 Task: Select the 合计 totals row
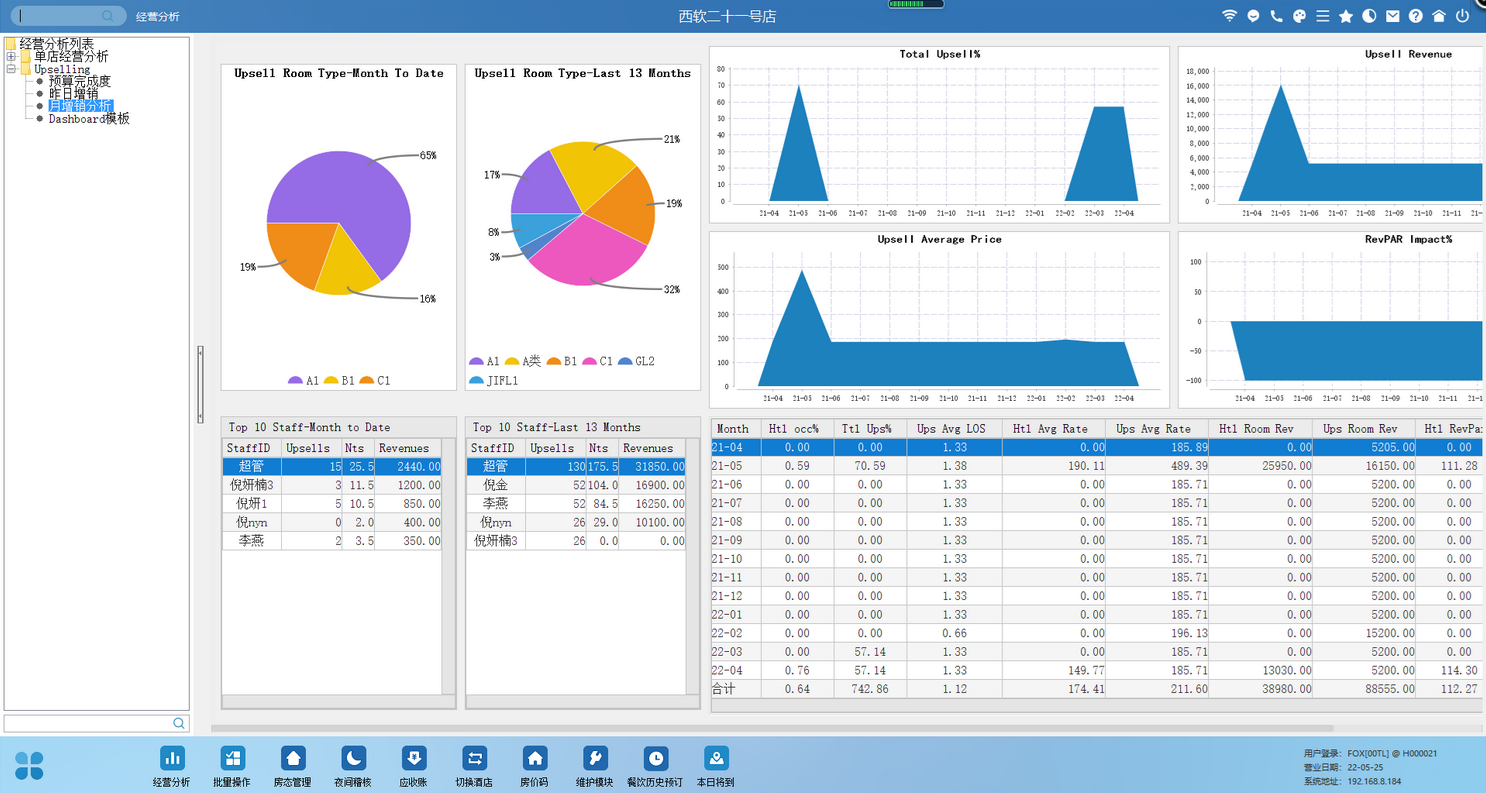coord(1097,689)
